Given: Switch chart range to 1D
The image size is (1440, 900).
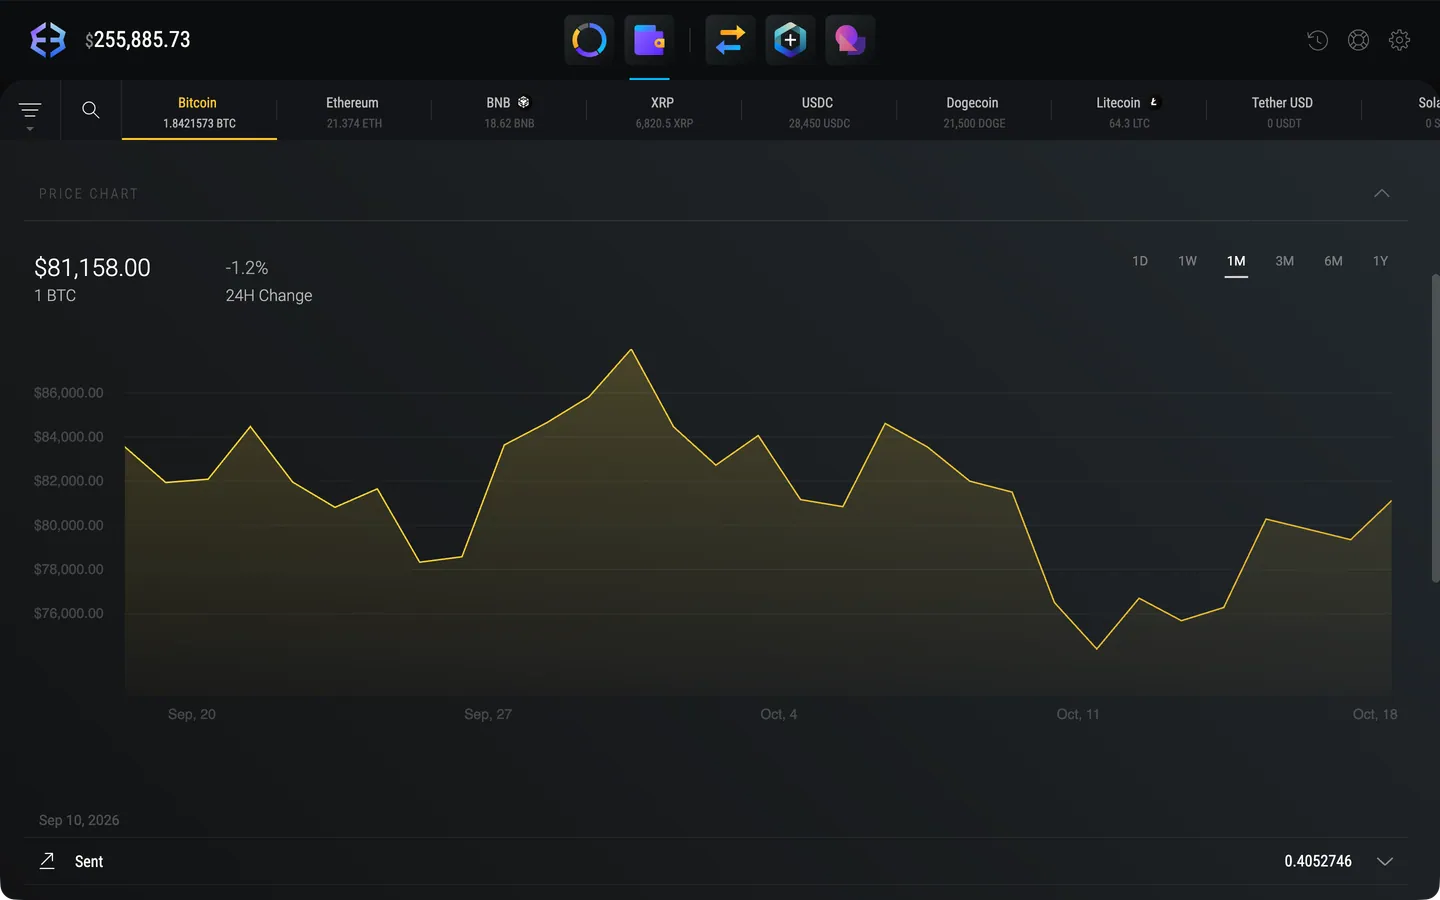Looking at the screenshot, I should [x=1140, y=261].
